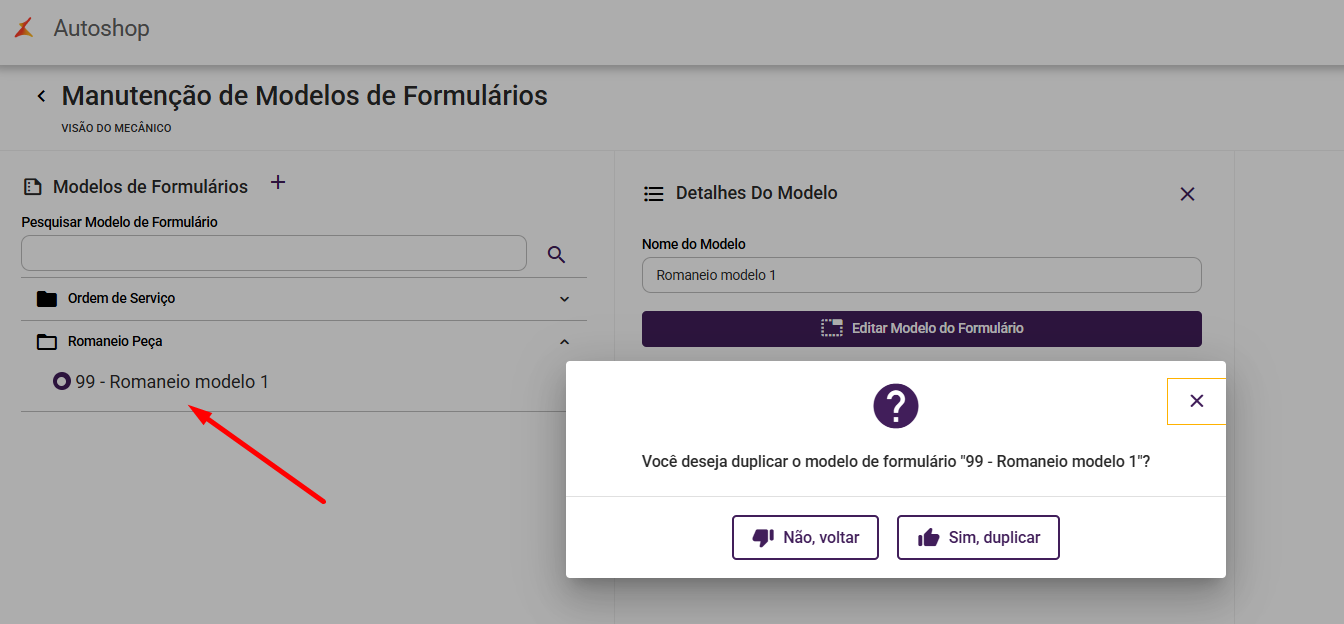1344x624 pixels.
Task: Confirm with Sim, duplicar button
Action: [977, 537]
